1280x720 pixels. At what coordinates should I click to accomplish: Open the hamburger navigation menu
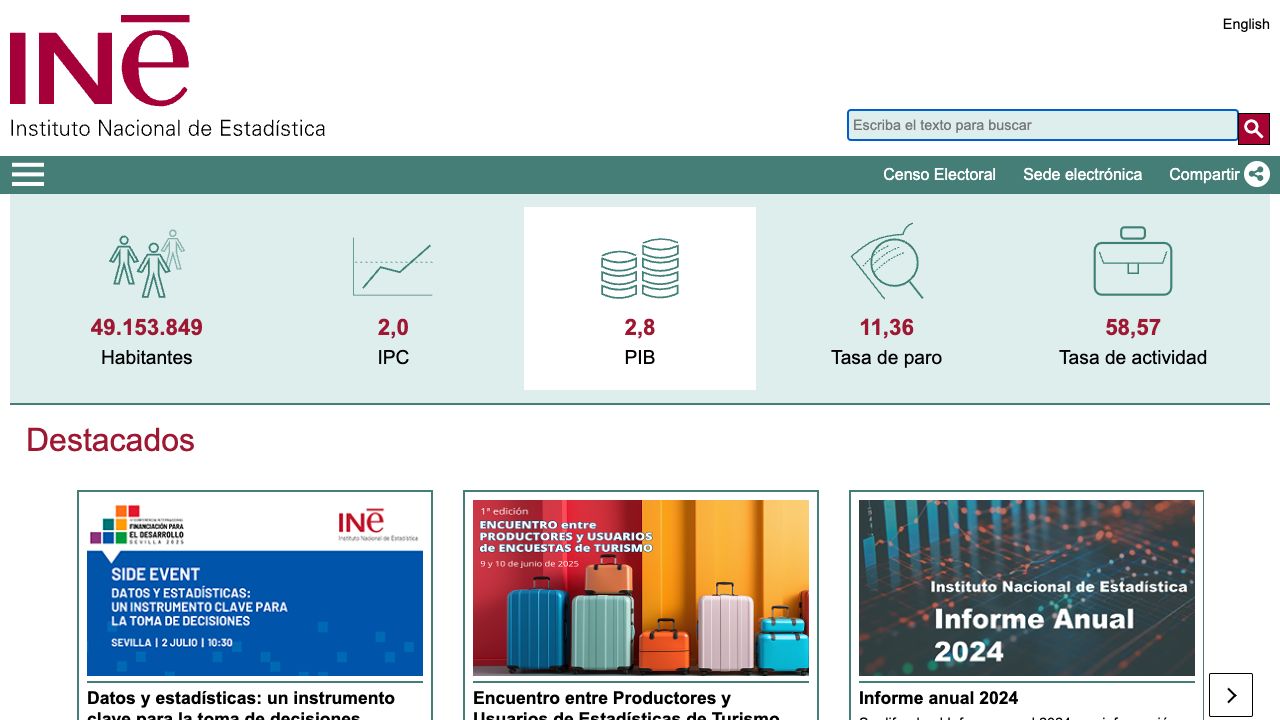tap(28, 175)
